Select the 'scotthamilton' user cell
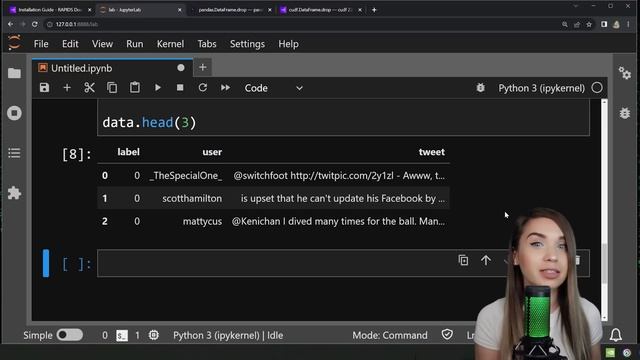Viewport: 640px width, 360px height. point(192,199)
